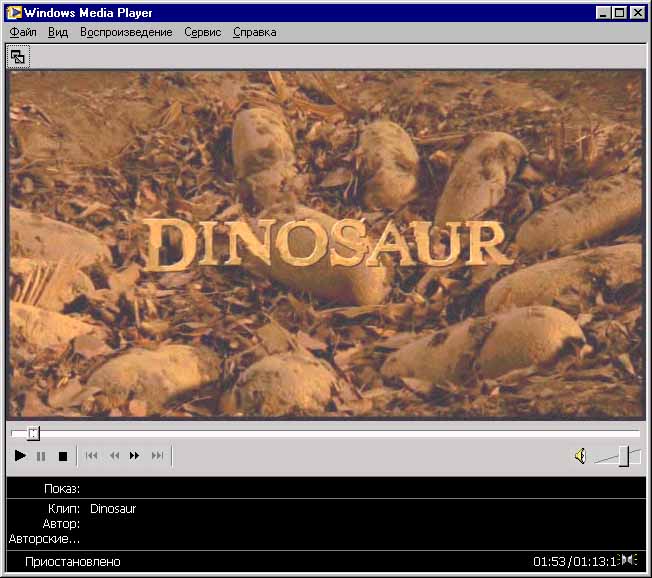Skip to previous track button
This screenshot has height=578, width=652.
pos(91,456)
